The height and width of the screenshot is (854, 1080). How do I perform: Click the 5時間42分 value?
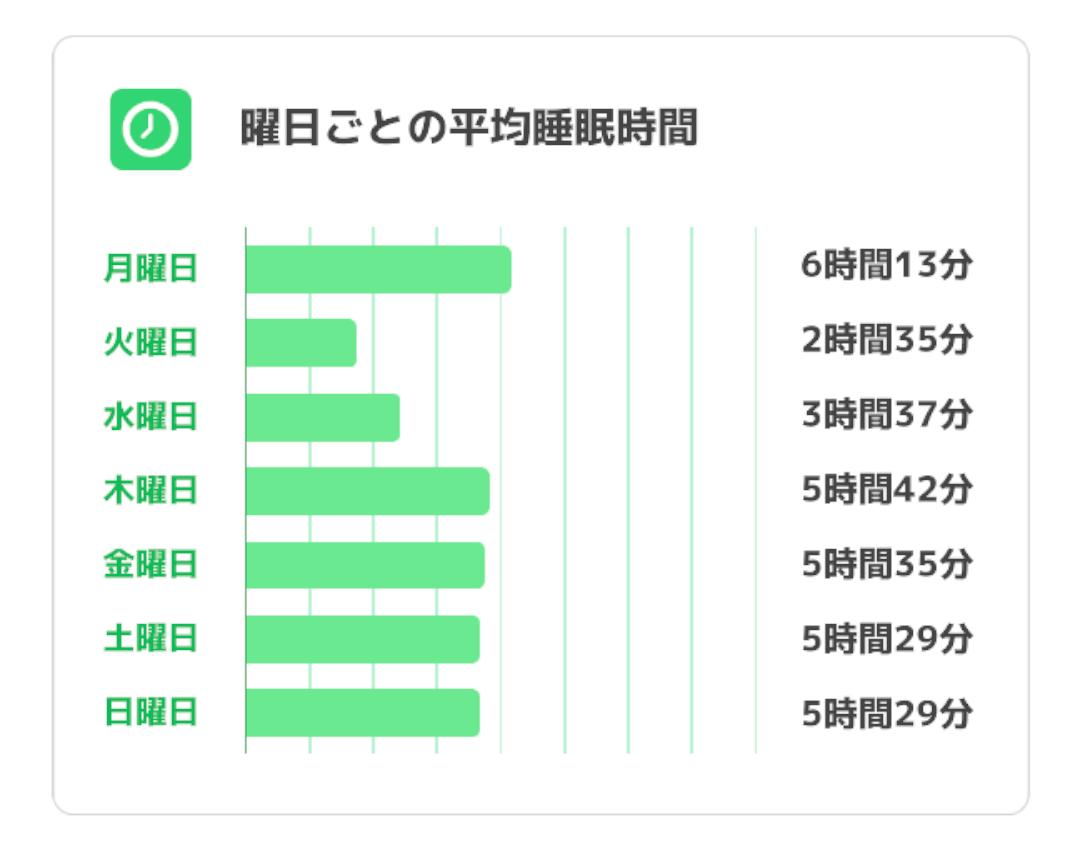pos(886,491)
